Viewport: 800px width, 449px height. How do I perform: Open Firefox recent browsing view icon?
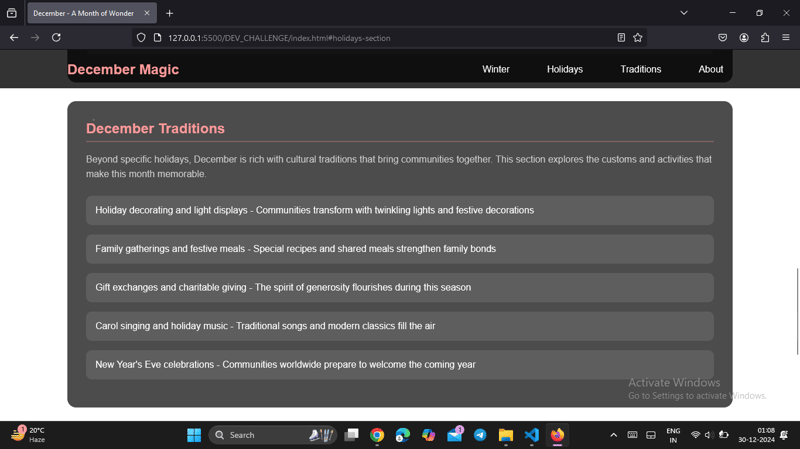(12, 13)
